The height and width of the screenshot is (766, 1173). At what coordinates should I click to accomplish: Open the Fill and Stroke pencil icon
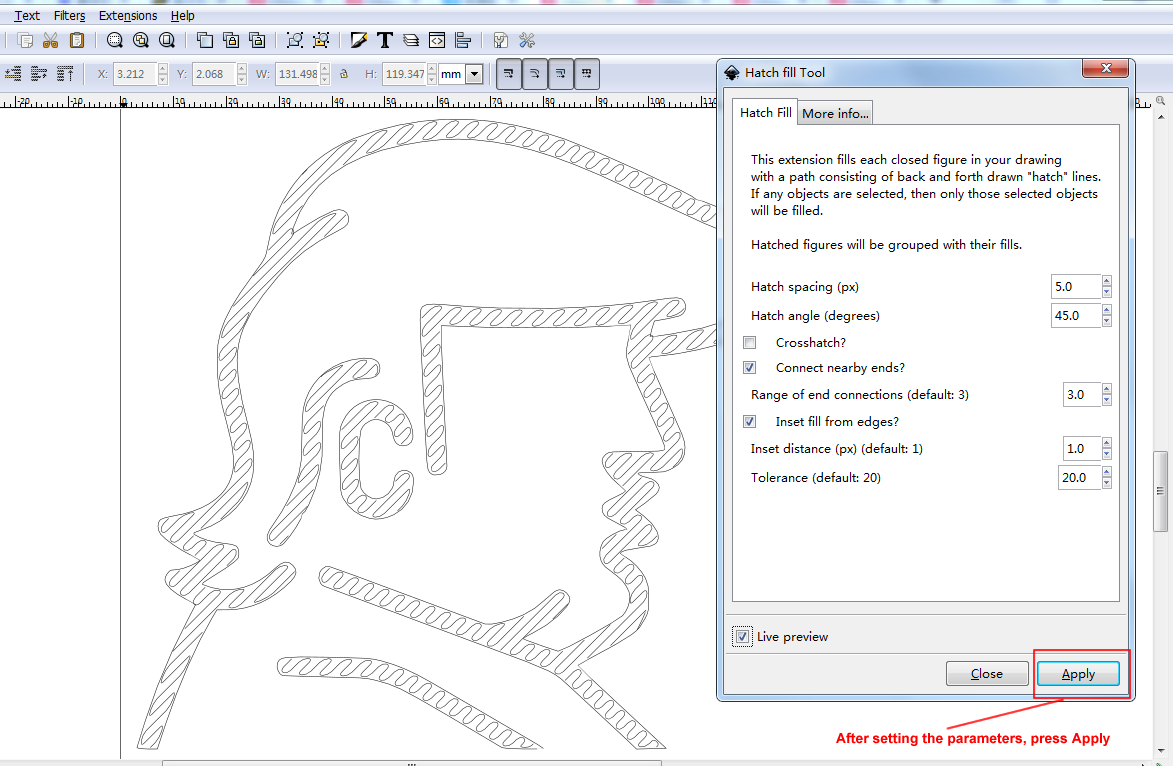tap(358, 40)
